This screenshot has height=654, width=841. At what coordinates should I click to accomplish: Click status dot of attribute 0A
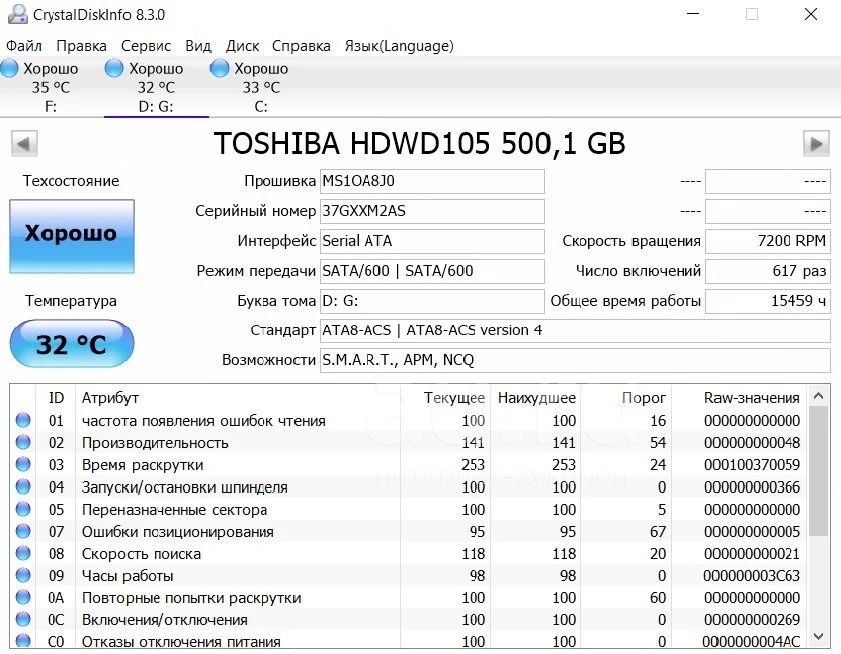point(23,597)
